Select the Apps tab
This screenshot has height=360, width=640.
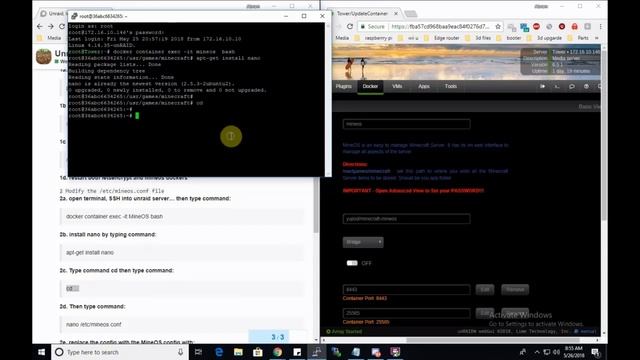(424, 86)
